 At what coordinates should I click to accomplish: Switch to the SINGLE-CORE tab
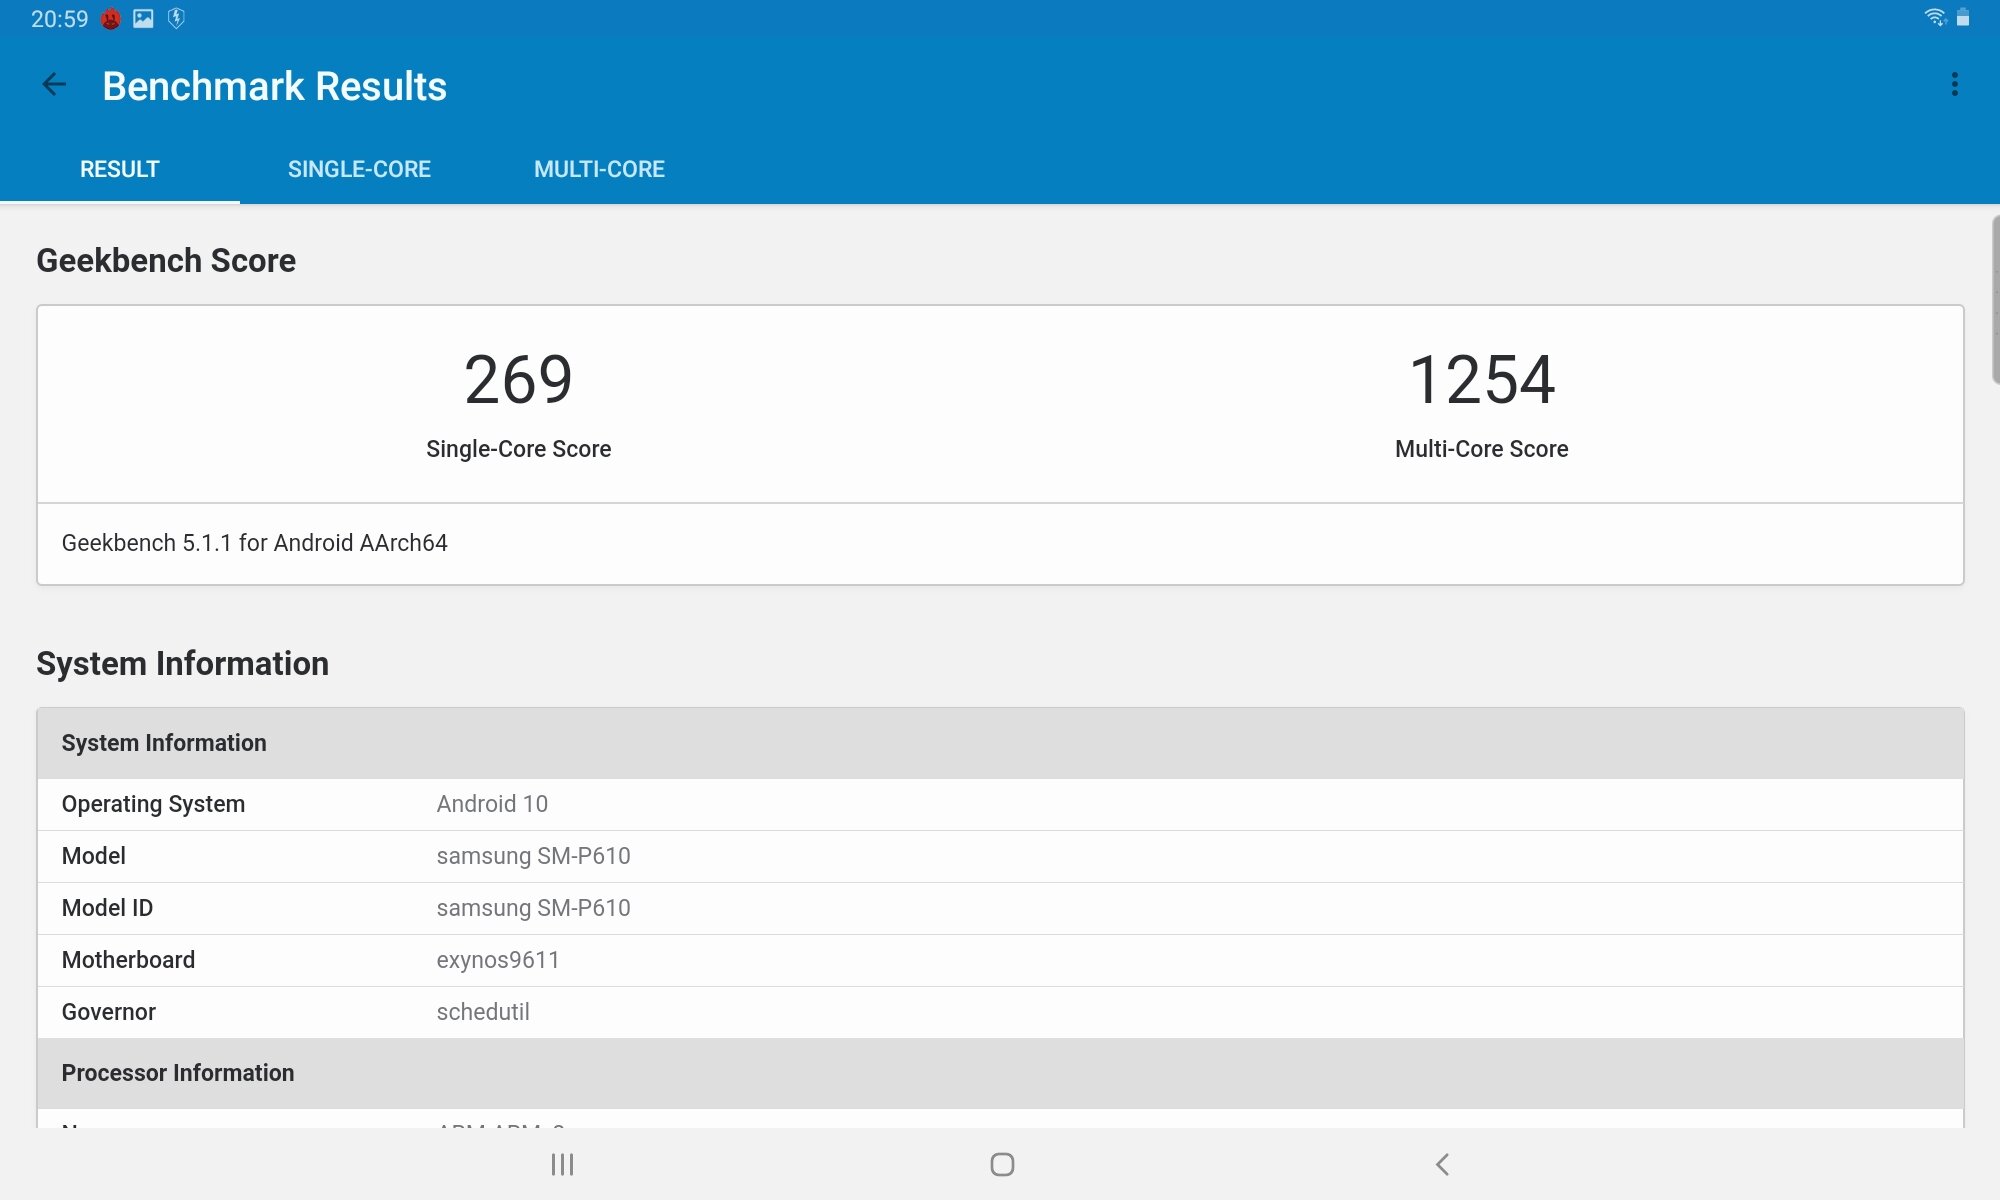[359, 169]
